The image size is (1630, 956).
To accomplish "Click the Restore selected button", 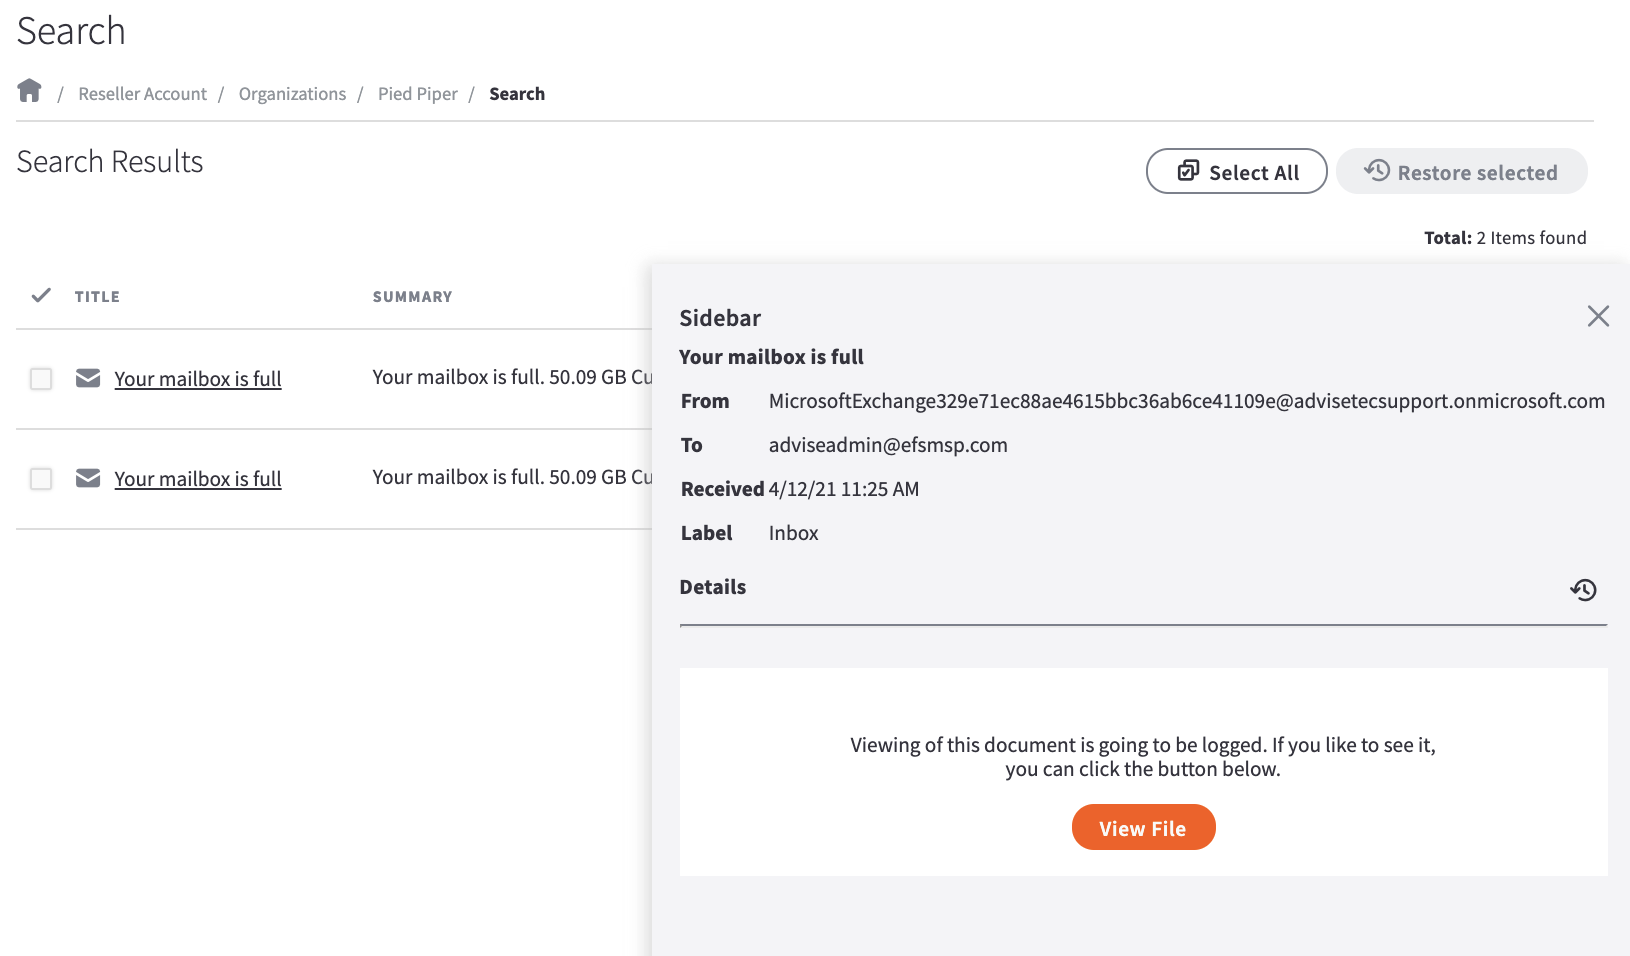I will tap(1461, 171).
